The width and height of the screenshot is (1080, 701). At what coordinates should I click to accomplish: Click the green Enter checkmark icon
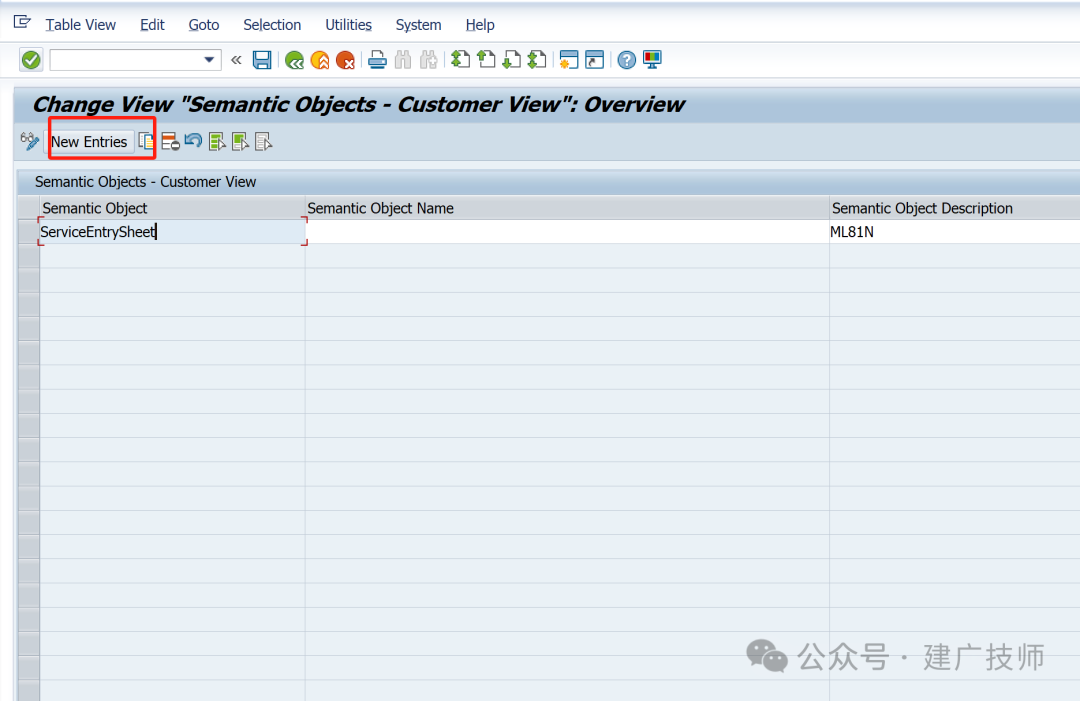31,60
